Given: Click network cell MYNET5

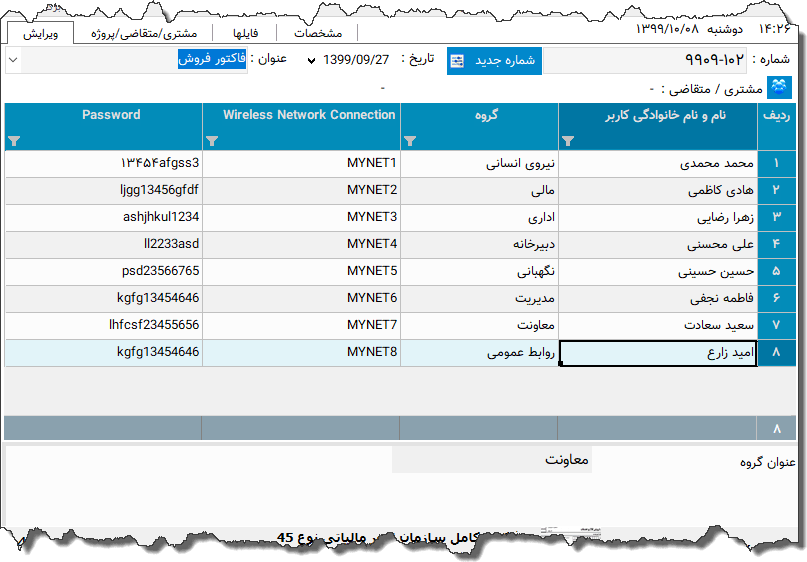Looking at the screenshot, I should 302,272.
